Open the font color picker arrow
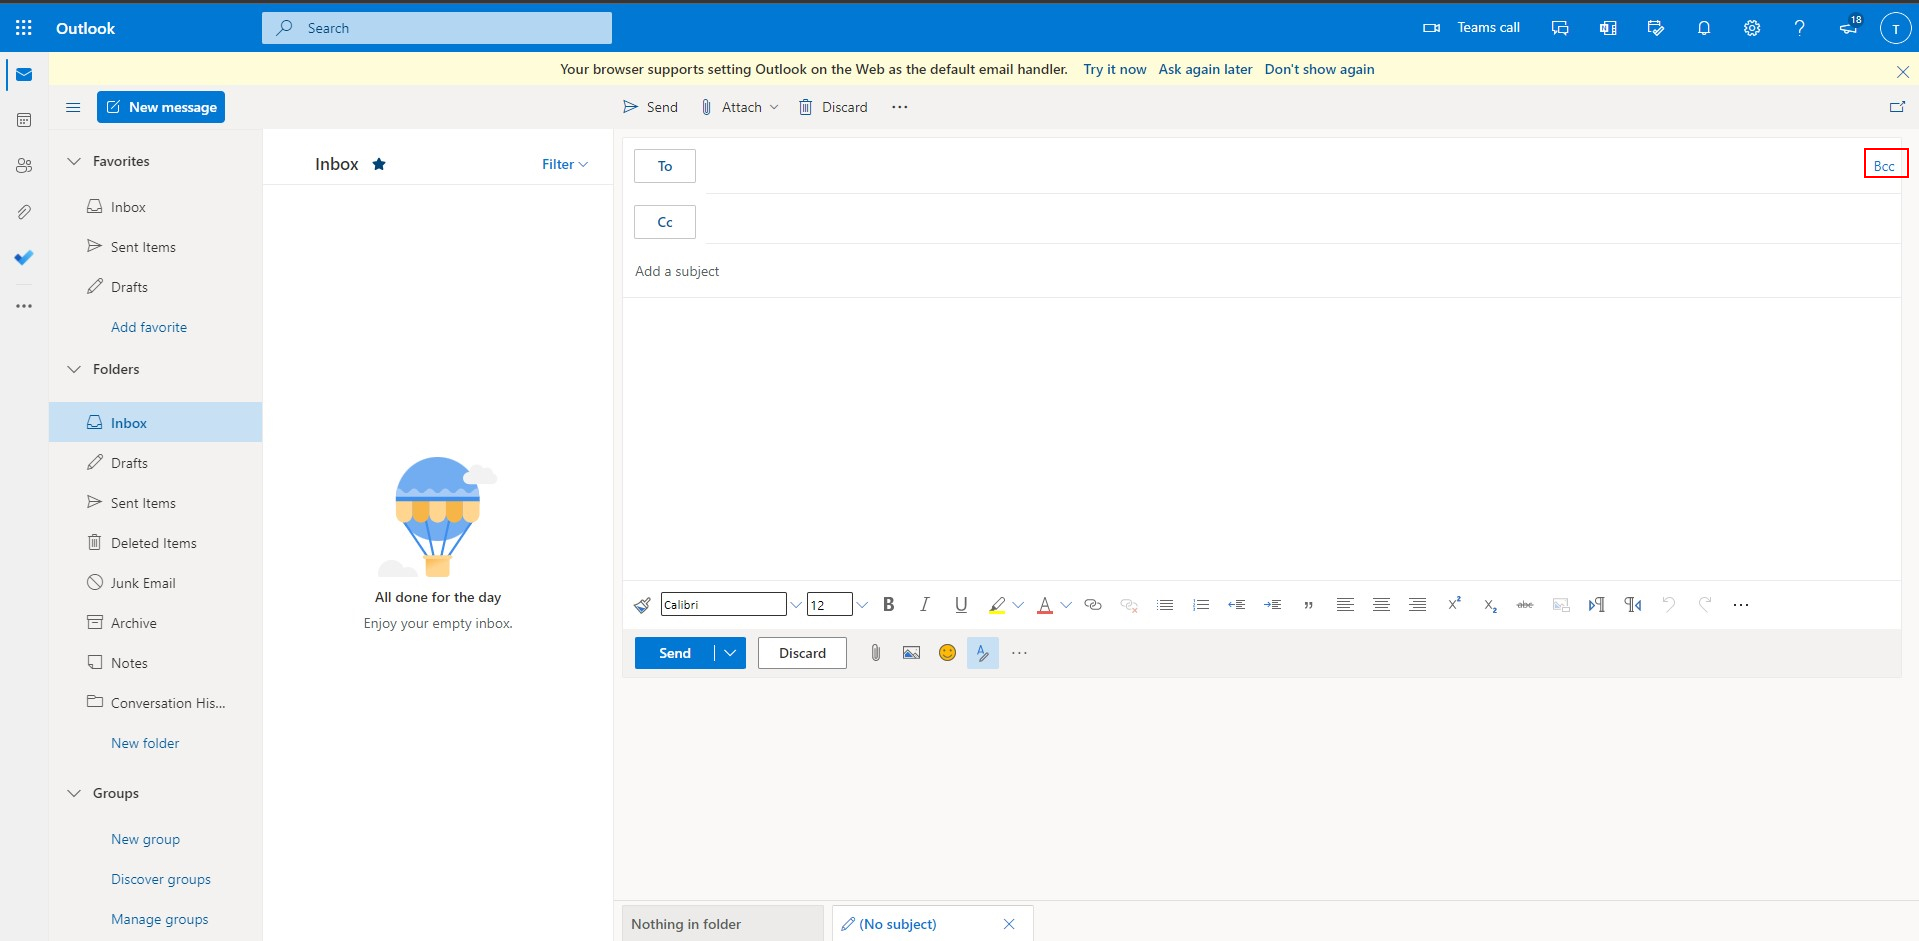 coord(1066,605)
